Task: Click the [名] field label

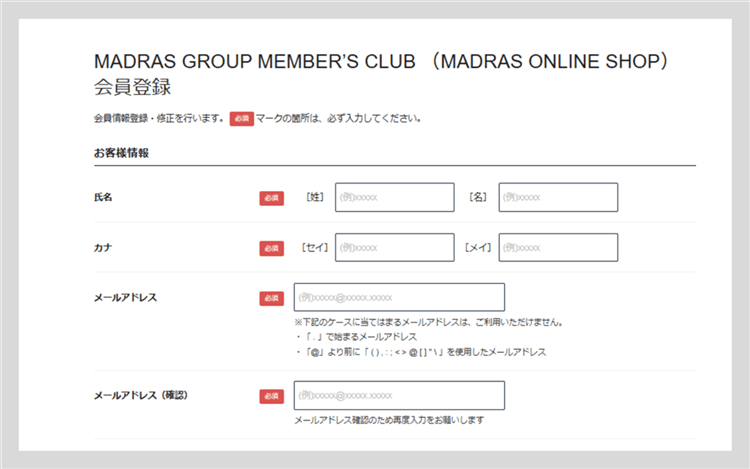Action: pyautogui.click(x=478, y=197)
